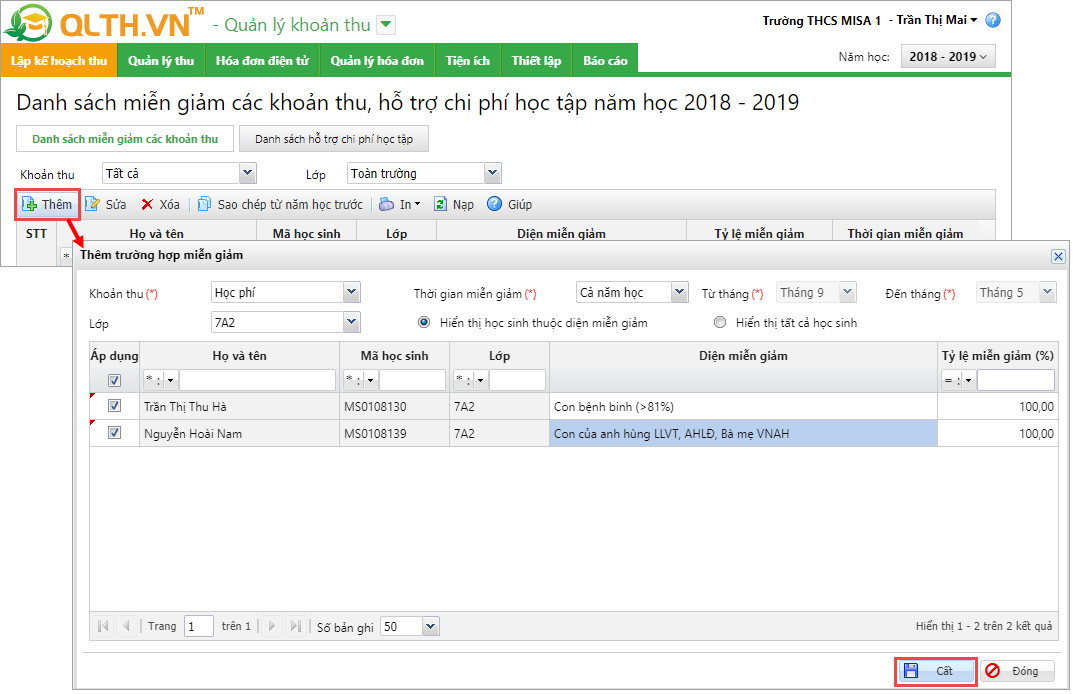Click the Tỷ lệ miễn giảm filter input

(x=1016, y=380)
